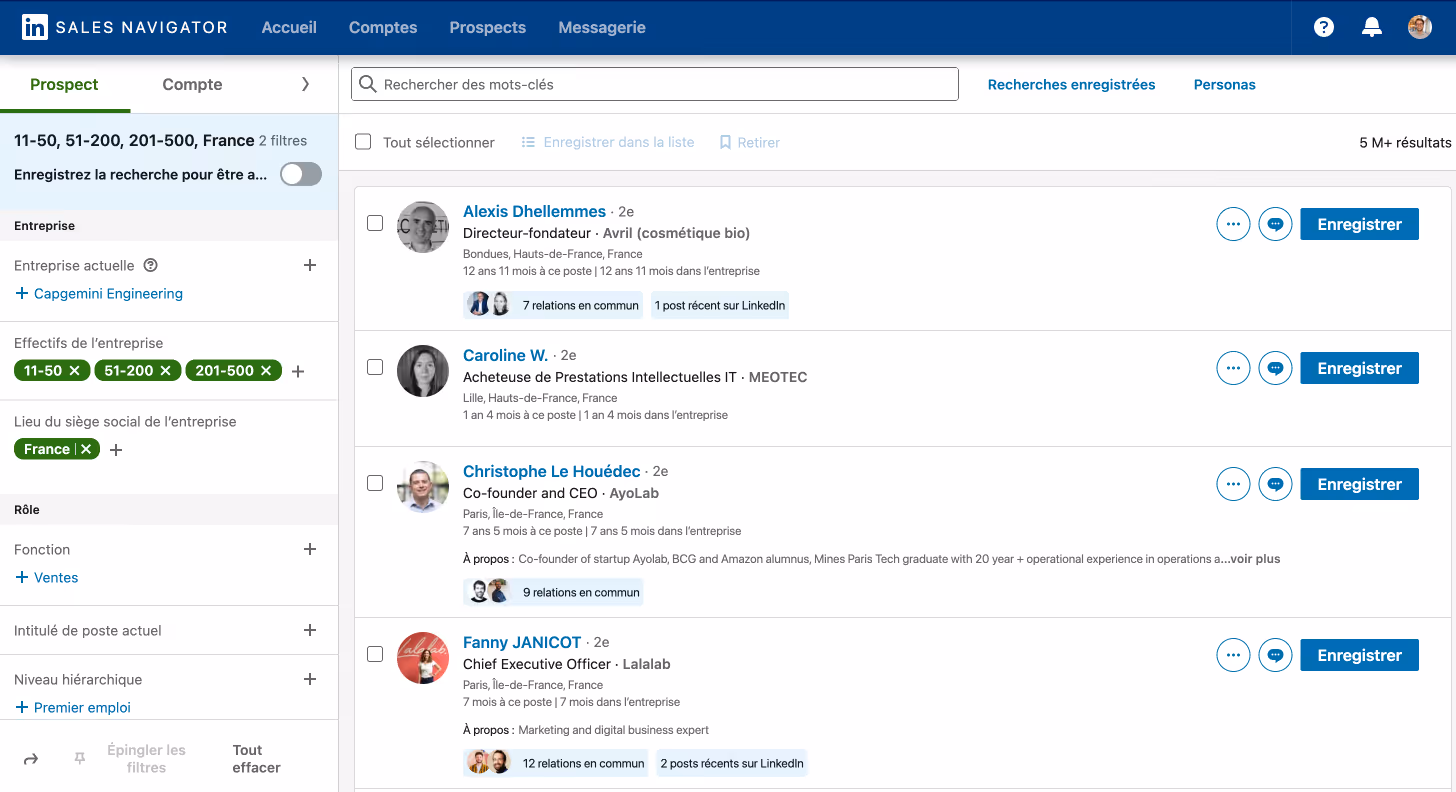
Task: Check the Tout sélectionner checkbox
Action: click(x=364, y=142)
